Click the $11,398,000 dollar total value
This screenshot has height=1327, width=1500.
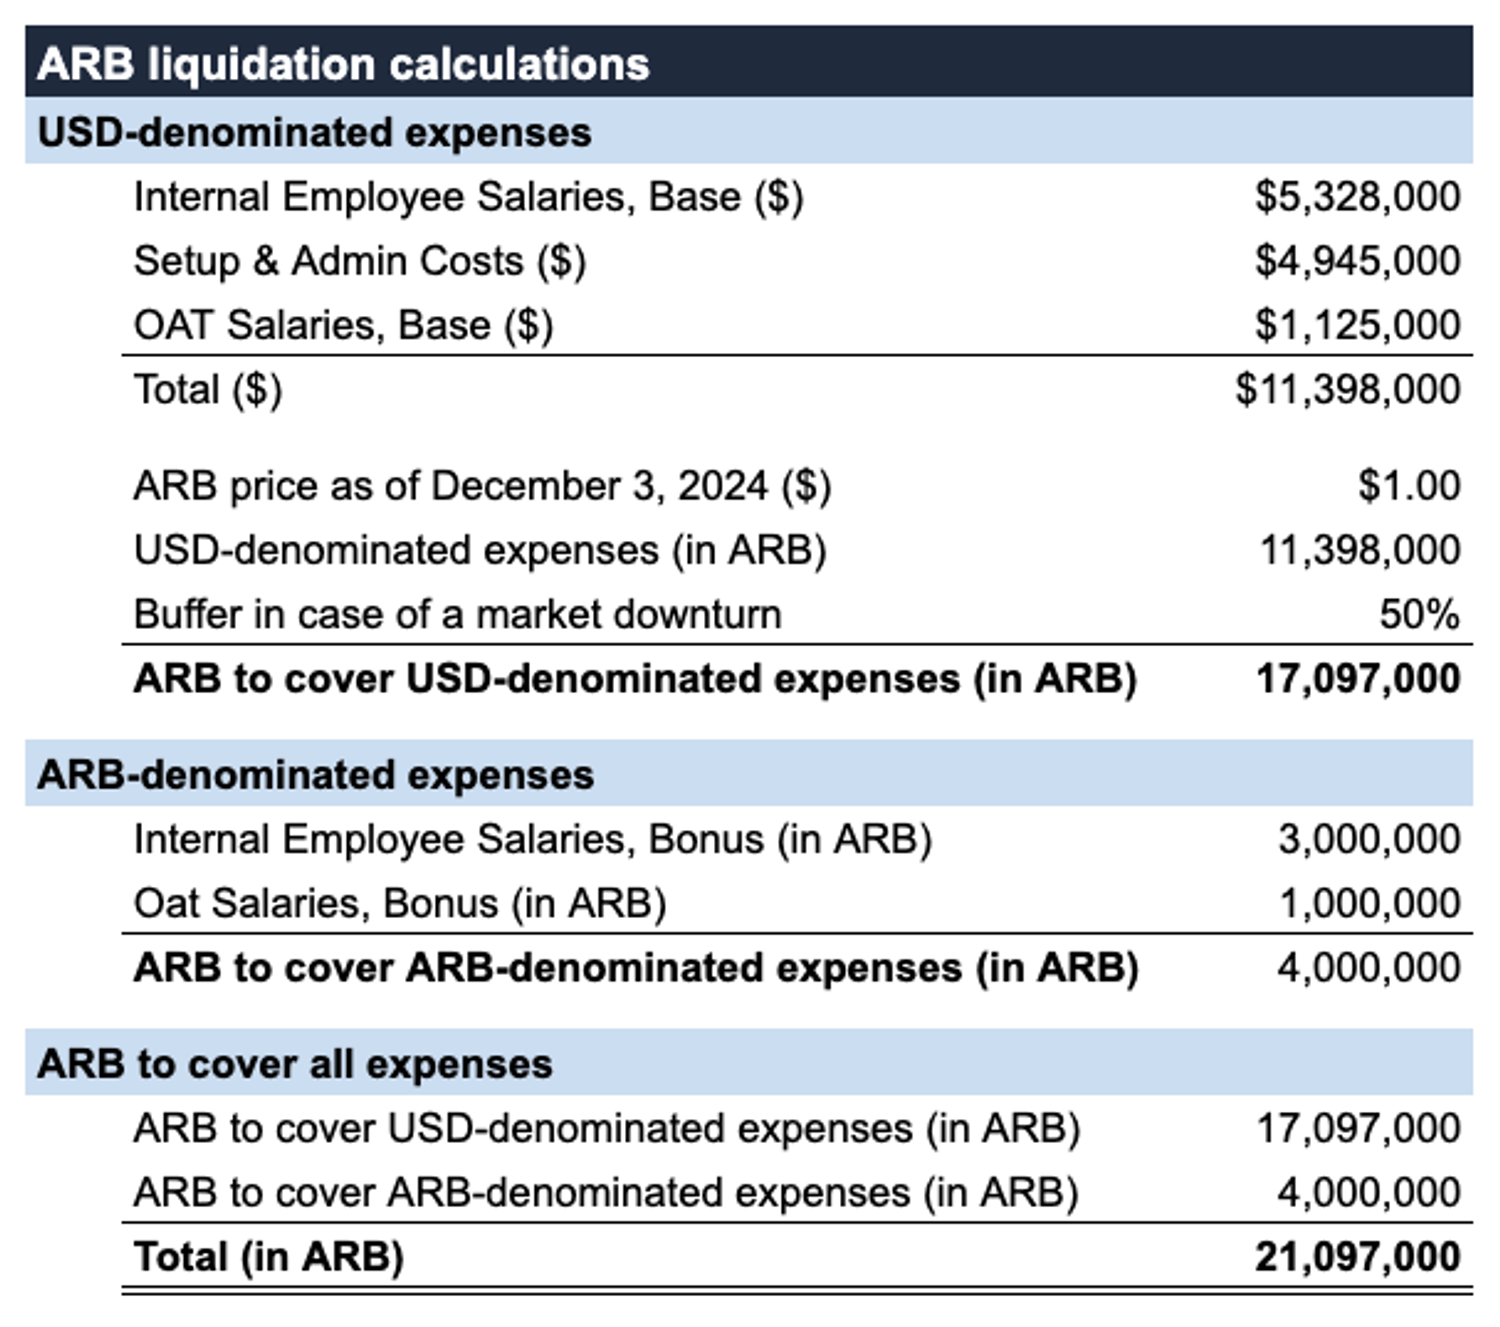(1347, 389)
